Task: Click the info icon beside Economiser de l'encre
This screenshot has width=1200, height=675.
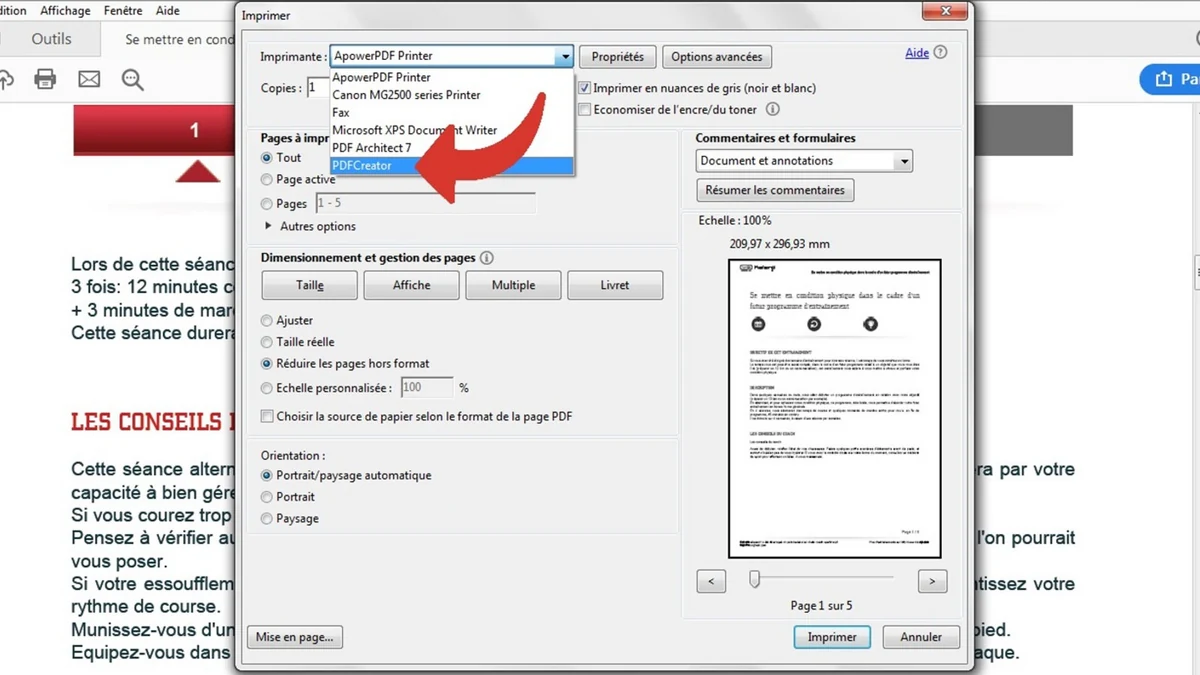Action: pyautogui.click(x=772, y=110)
